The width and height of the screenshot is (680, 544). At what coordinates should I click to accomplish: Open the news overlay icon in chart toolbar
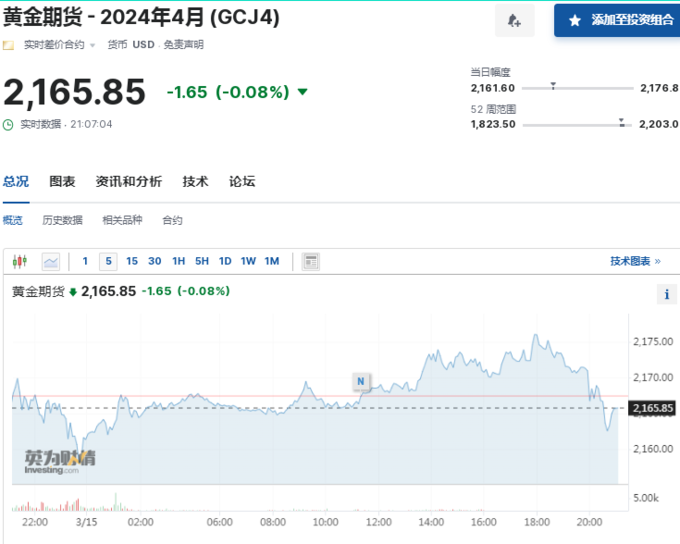311,262
